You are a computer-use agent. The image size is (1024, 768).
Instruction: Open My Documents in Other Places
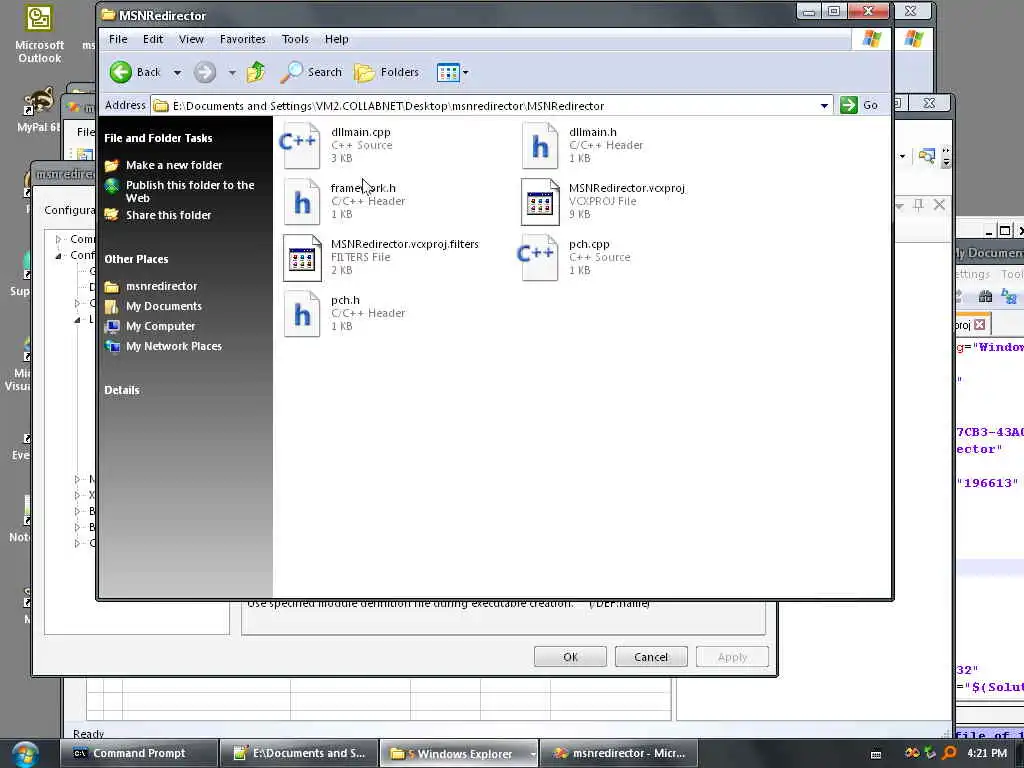(x=163, y=306)
